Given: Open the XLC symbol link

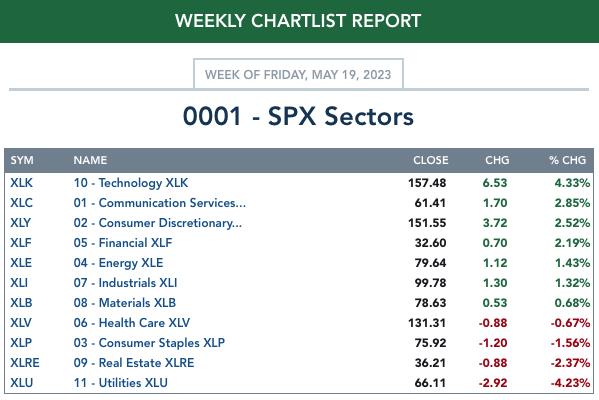Looking at the screenshot, I should [21, 202].
